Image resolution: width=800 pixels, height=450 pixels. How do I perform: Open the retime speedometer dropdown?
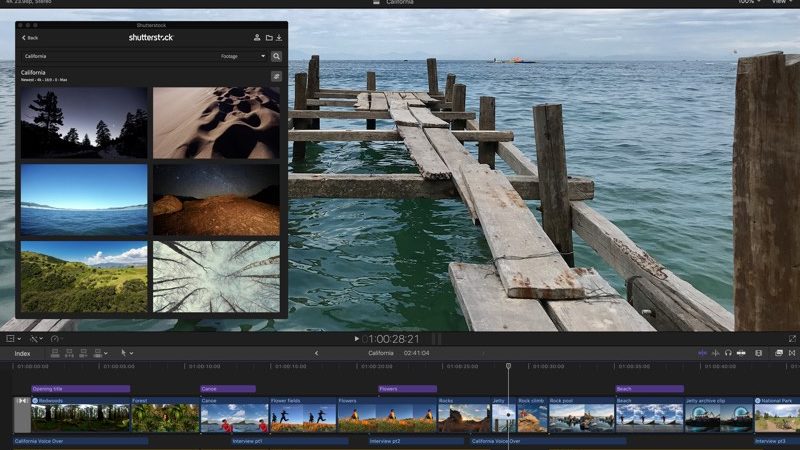coord(57,339)
